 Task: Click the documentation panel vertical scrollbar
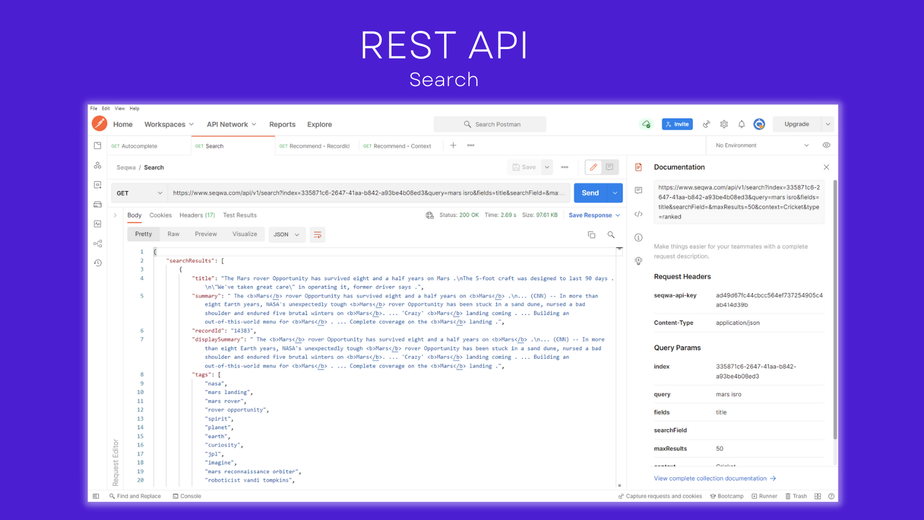point(835,310)
